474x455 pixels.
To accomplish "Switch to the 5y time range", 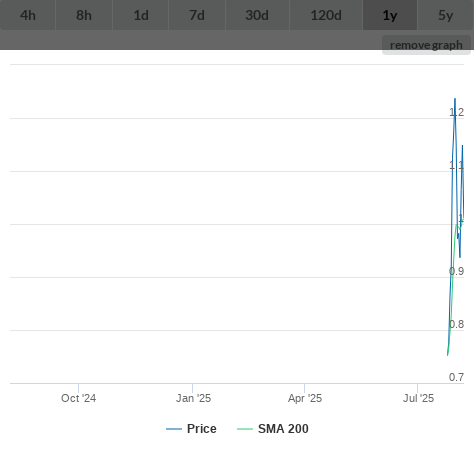I will click(446, 15).
